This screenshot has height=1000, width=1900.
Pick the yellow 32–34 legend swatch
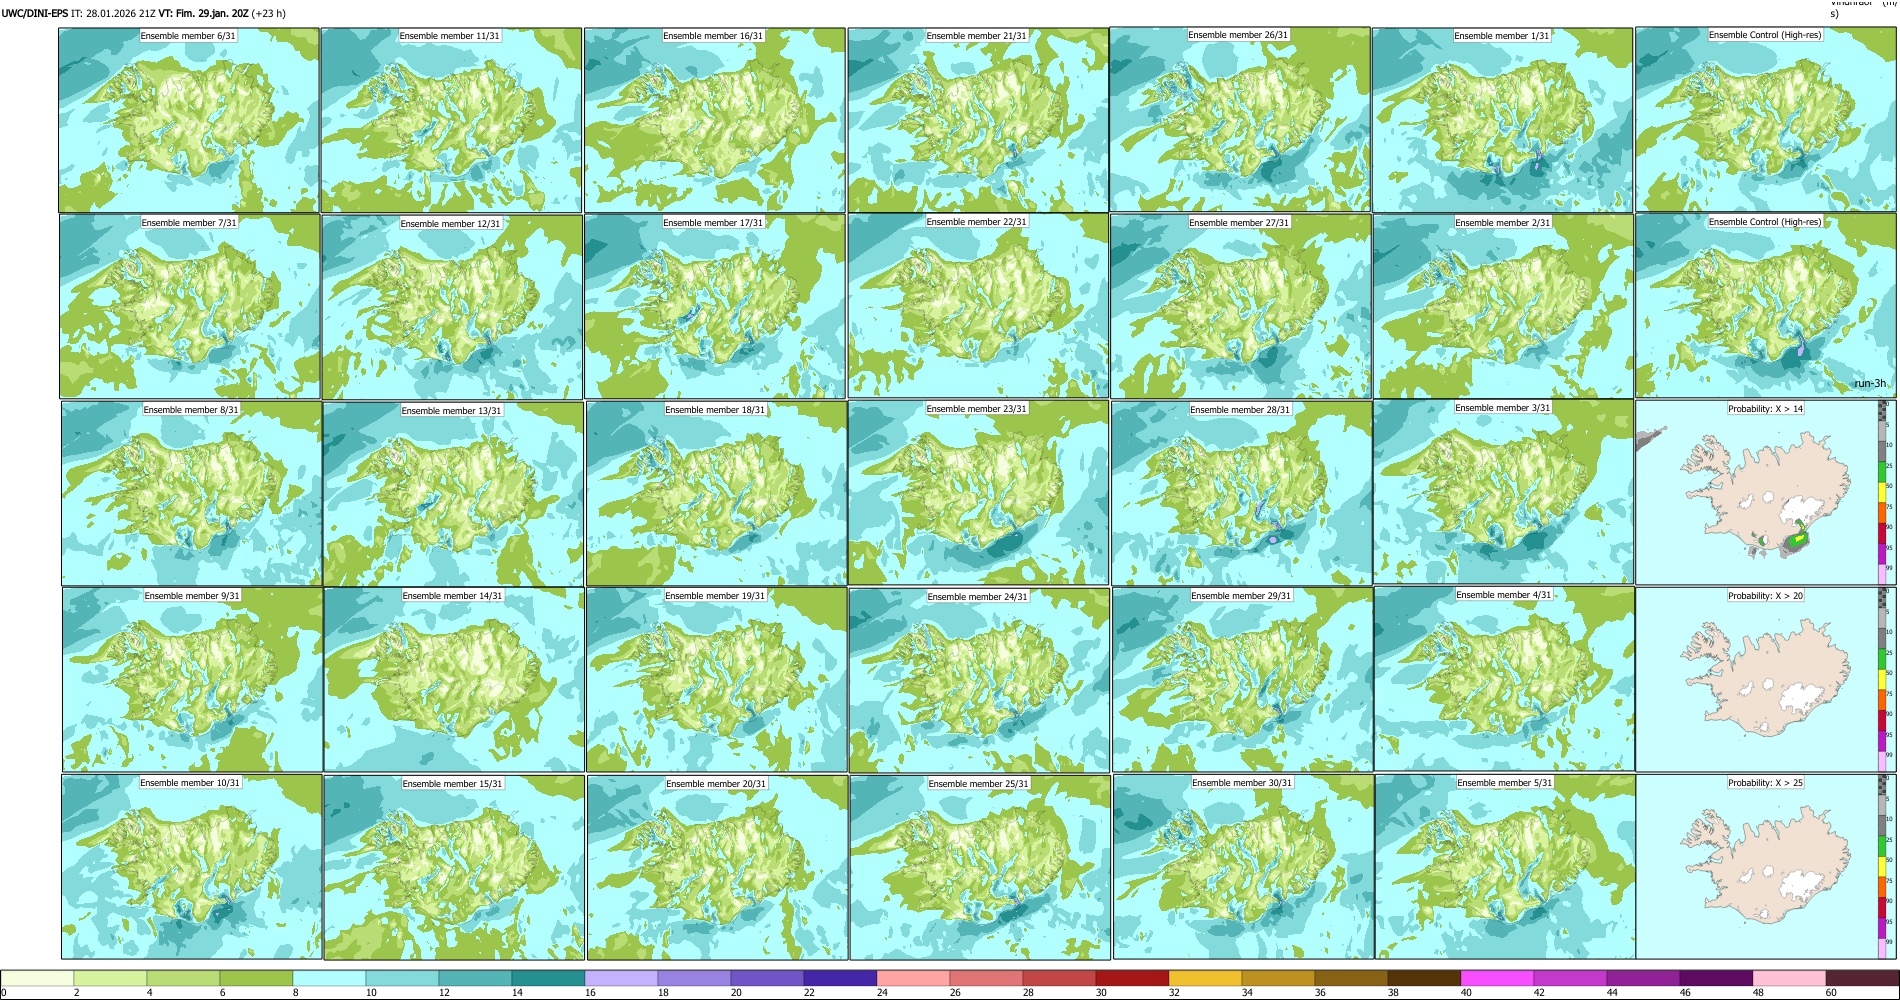1205,978
